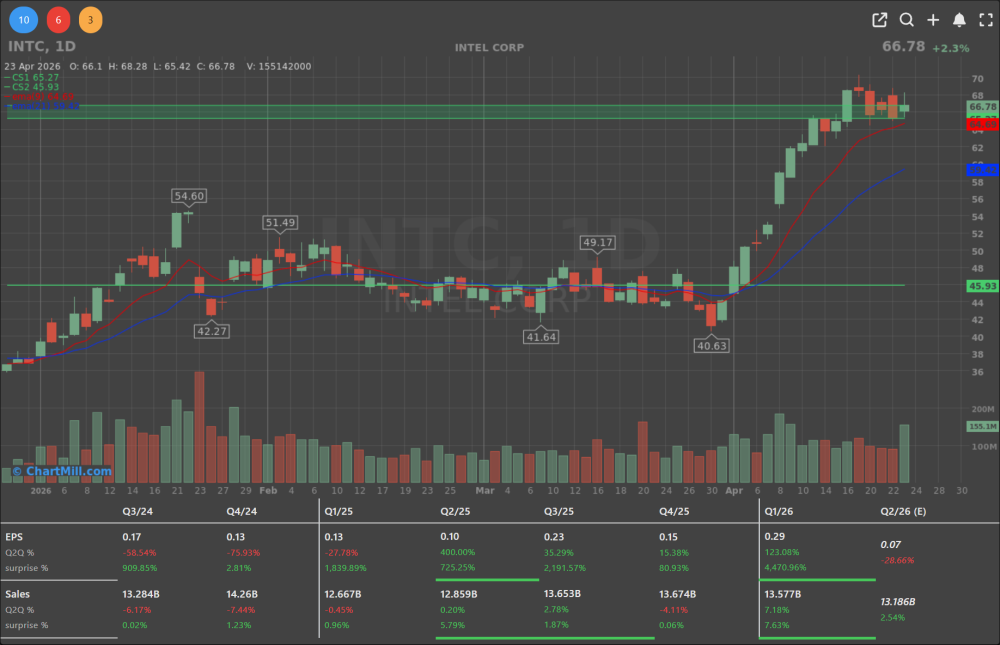Click the +2.3% change value
Viewport: 1000px width, 645px height.
(950, 48)
